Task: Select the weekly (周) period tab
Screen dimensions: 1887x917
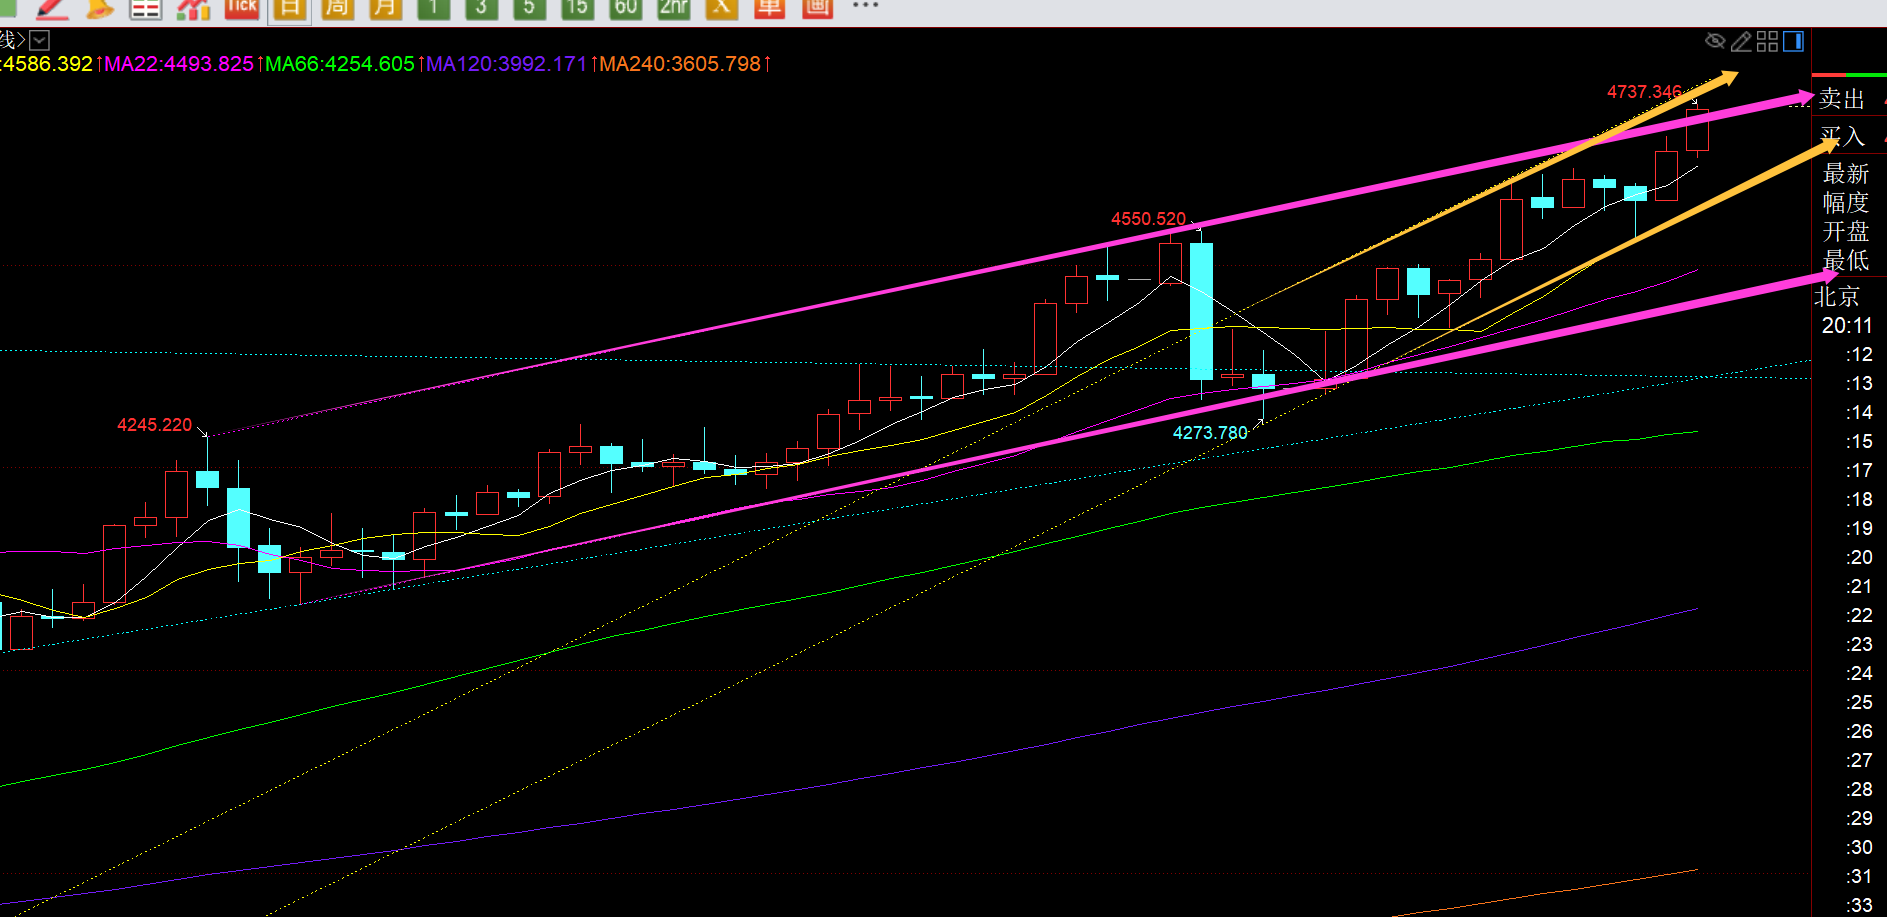Action: [337, 9]
